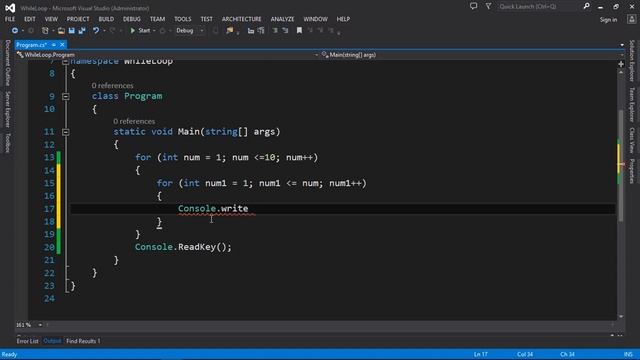
Task: Click the editor vertical scrollbar thumb
Action: tap(621, 165)
